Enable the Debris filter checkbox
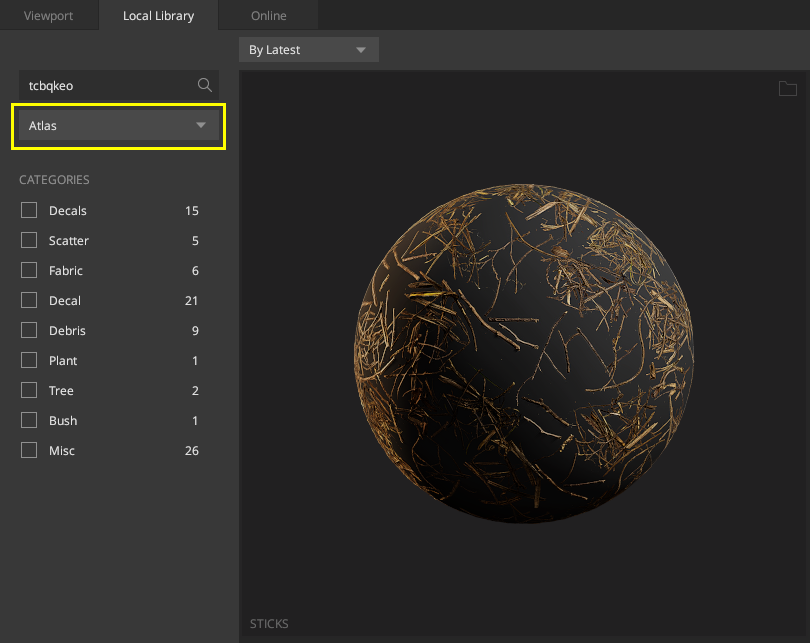810x643 pixels. coord(29,330)
